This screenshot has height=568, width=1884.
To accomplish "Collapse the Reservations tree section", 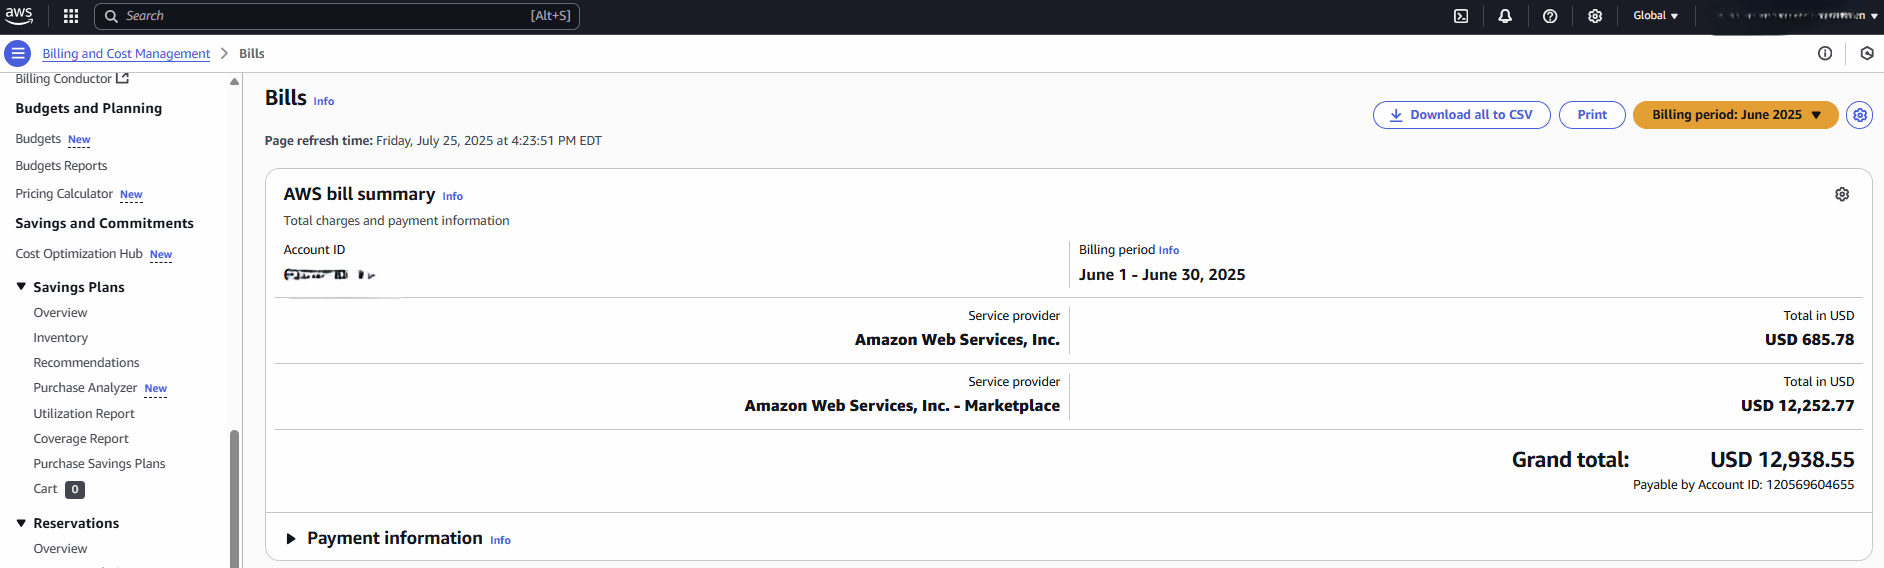I will pos(21,523).
